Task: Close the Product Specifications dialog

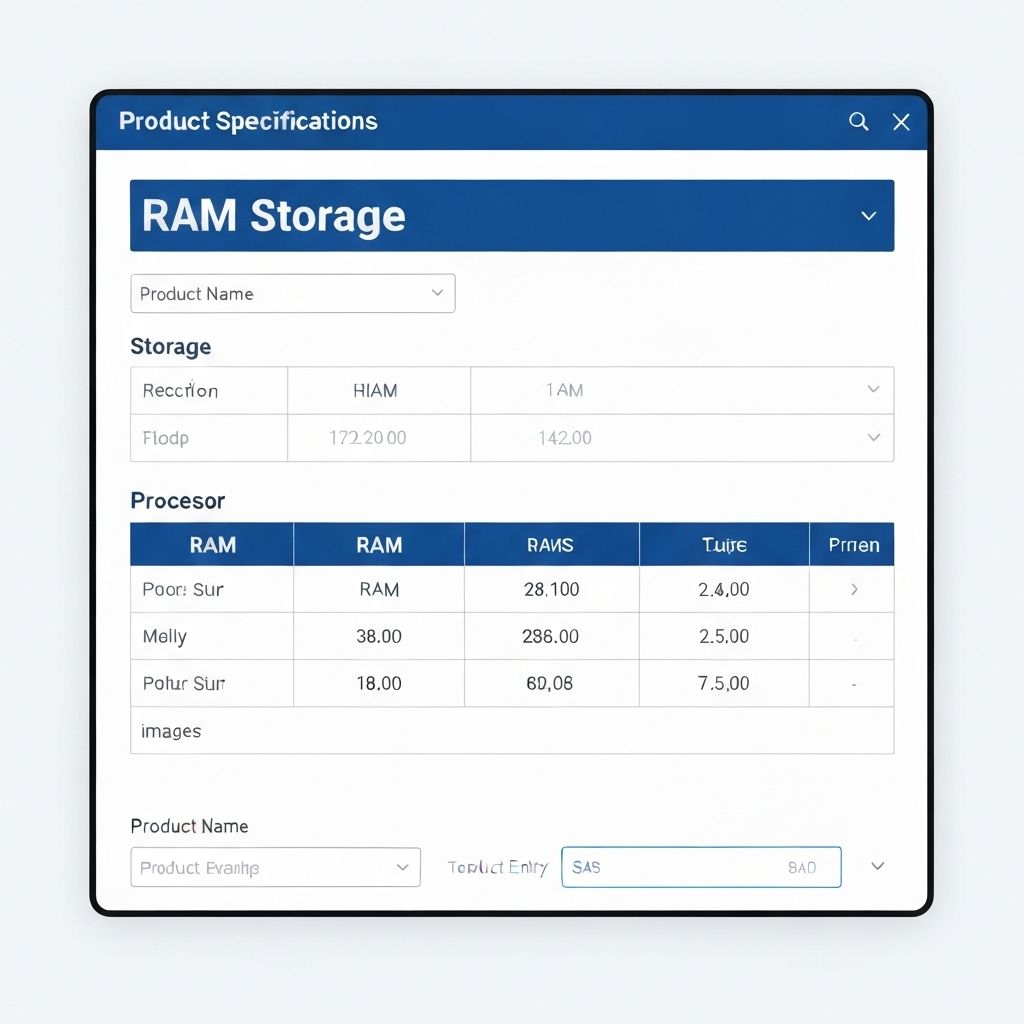Action: coord(901,122)
